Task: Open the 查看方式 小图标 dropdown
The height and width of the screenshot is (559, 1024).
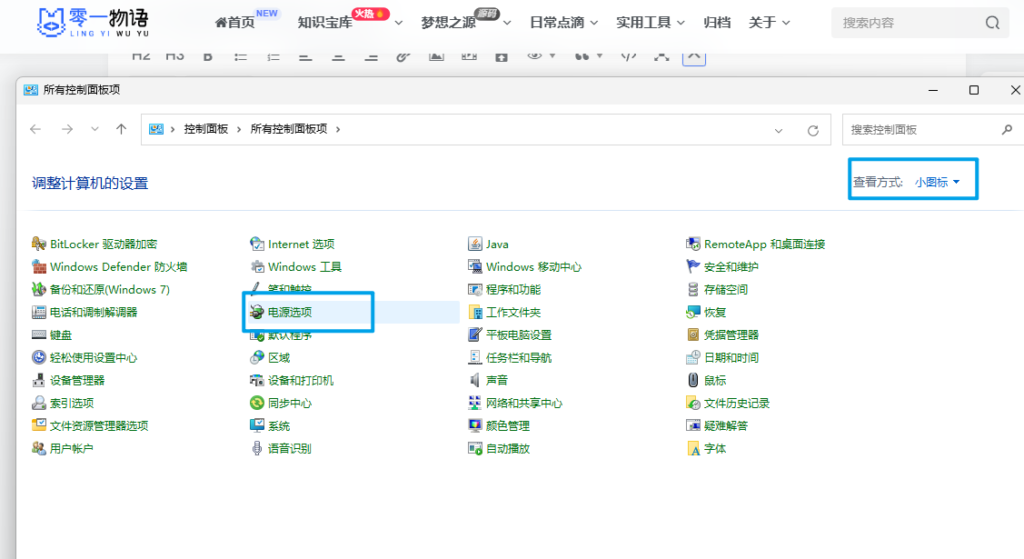Action: 937,182
